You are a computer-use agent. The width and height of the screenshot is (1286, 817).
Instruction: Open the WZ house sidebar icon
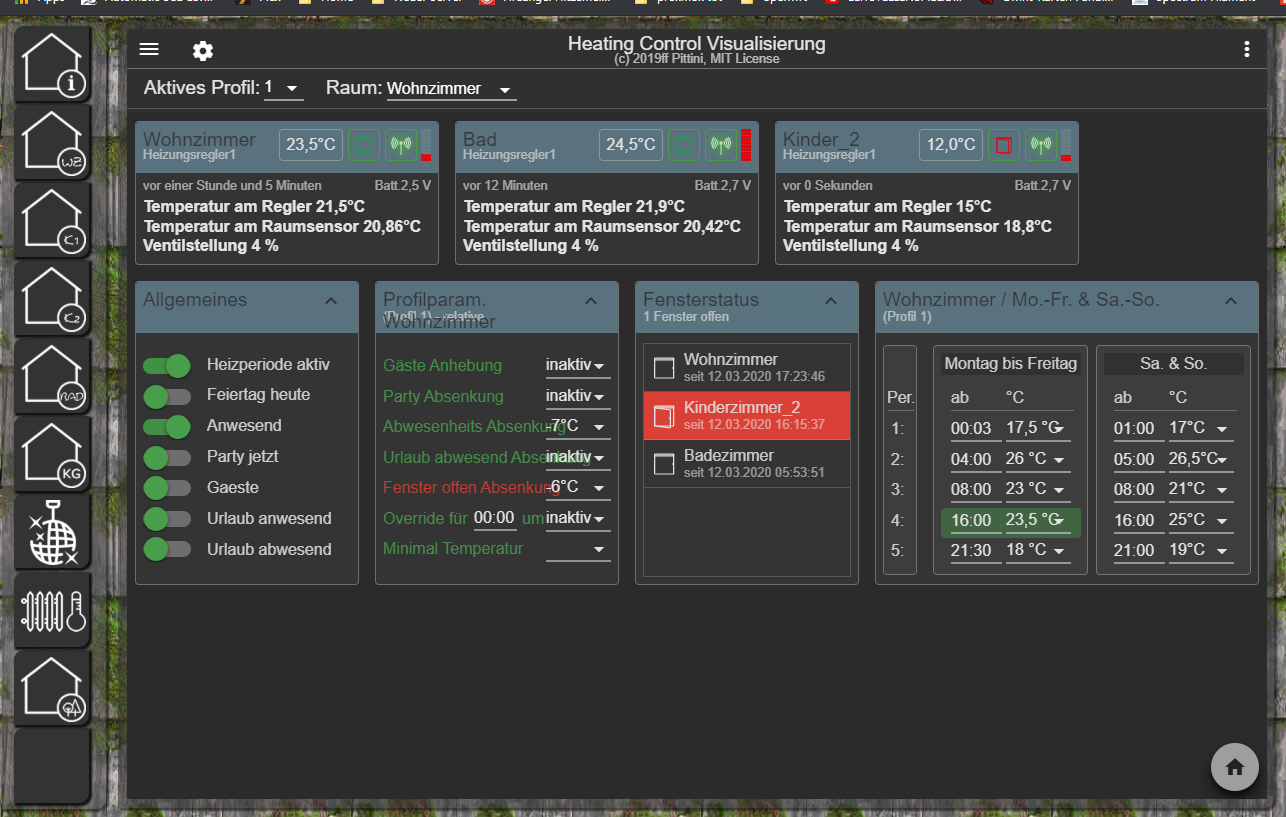point(53,144)
